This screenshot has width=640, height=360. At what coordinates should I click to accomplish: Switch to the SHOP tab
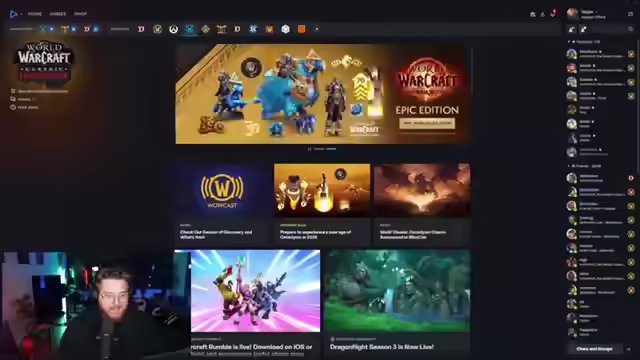(80, 14)
